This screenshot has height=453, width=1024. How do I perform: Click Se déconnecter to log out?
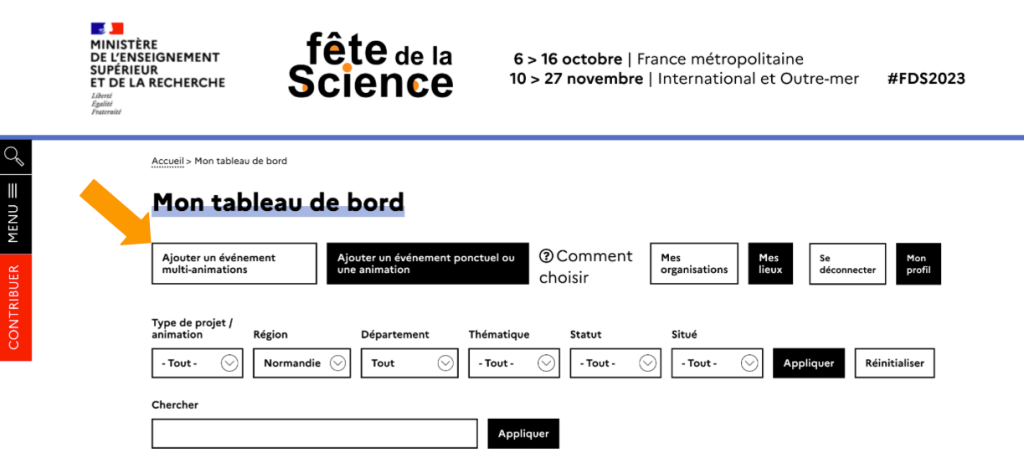(846, 264)
